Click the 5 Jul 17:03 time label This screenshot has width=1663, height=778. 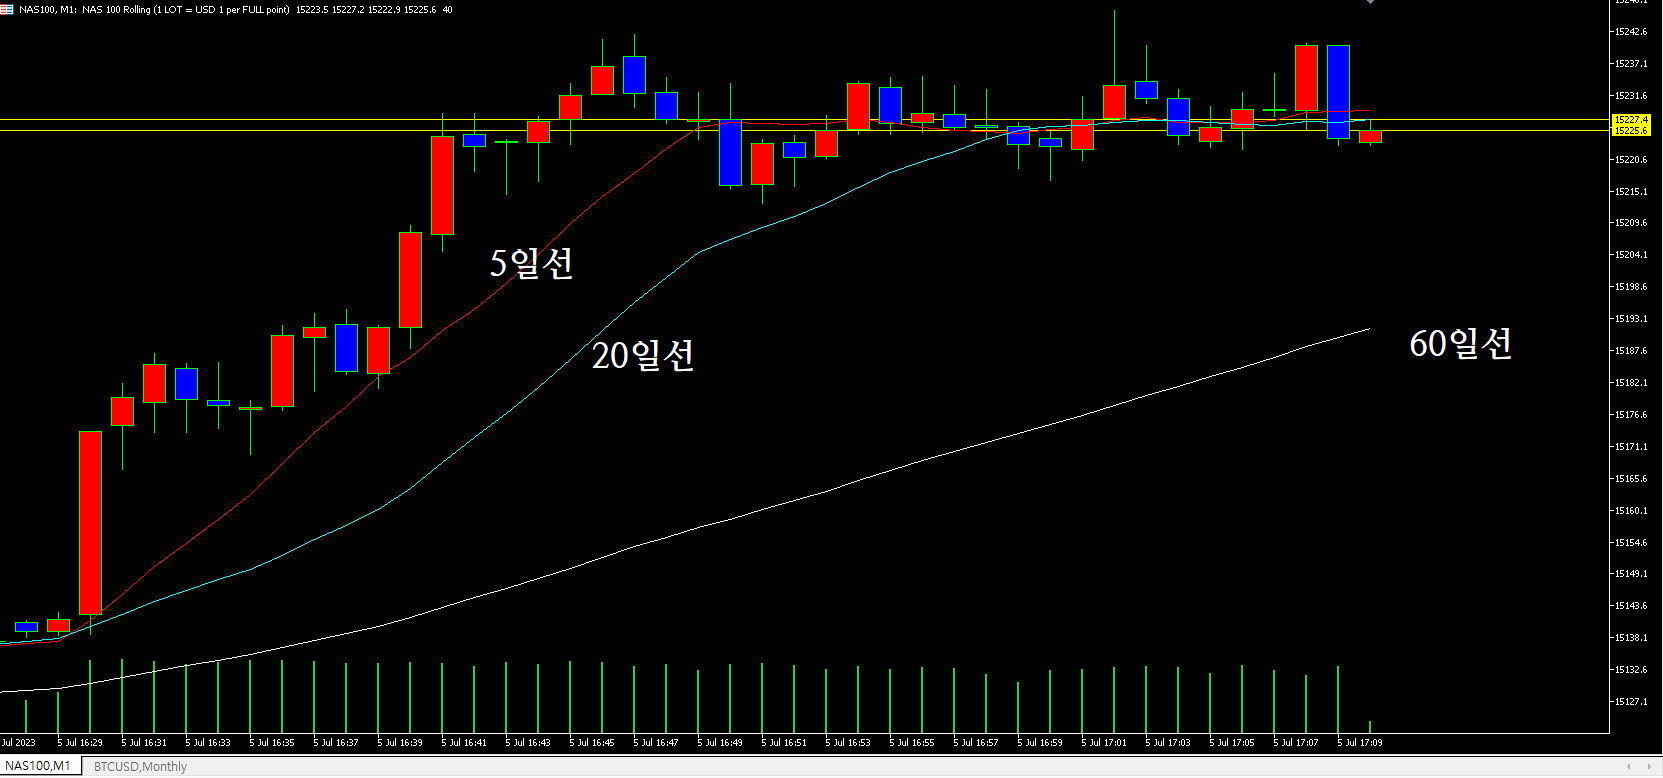point(1168,743)
